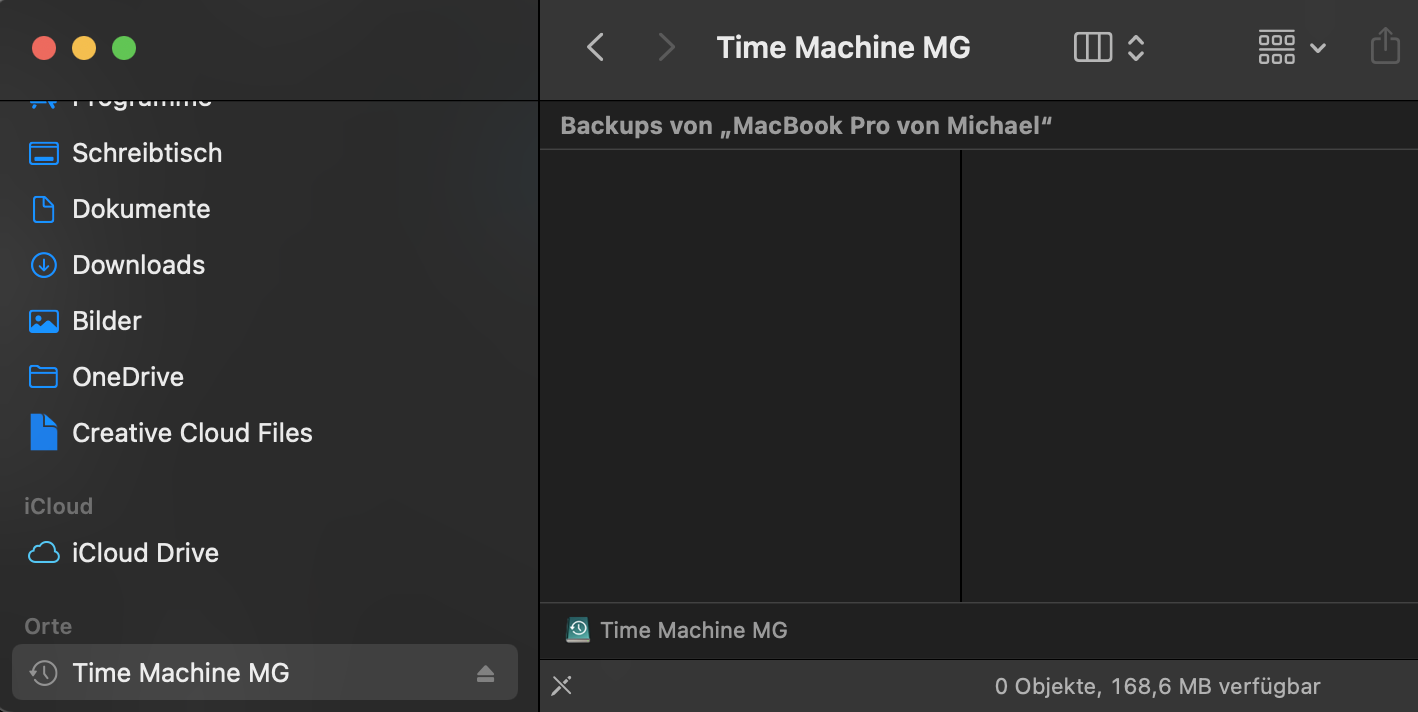Go back with the left chevron
The height and width of the screenshot is (712, 1418).
tap(596, 47)
